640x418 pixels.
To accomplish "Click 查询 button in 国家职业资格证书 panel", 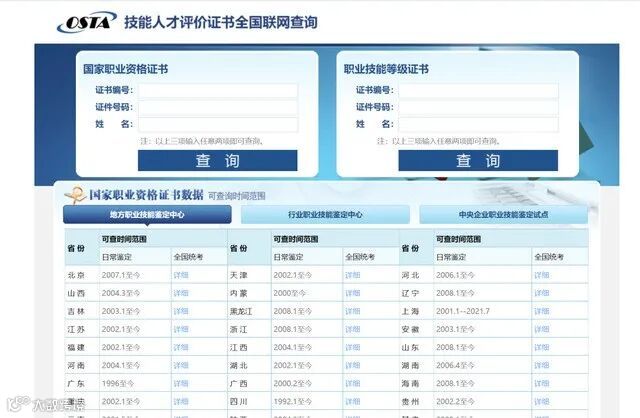I will pos(218,160).
